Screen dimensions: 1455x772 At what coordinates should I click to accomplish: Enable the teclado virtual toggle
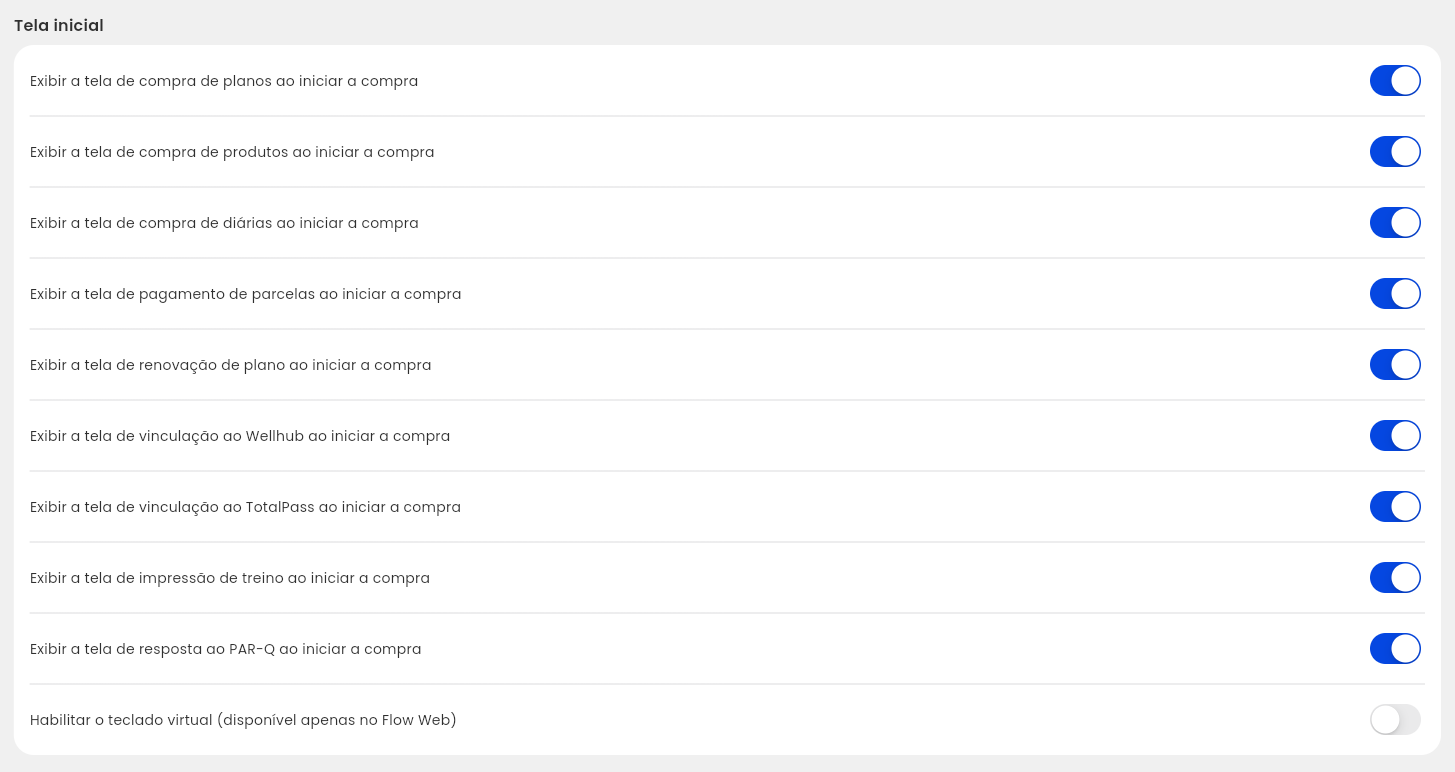1395,720
